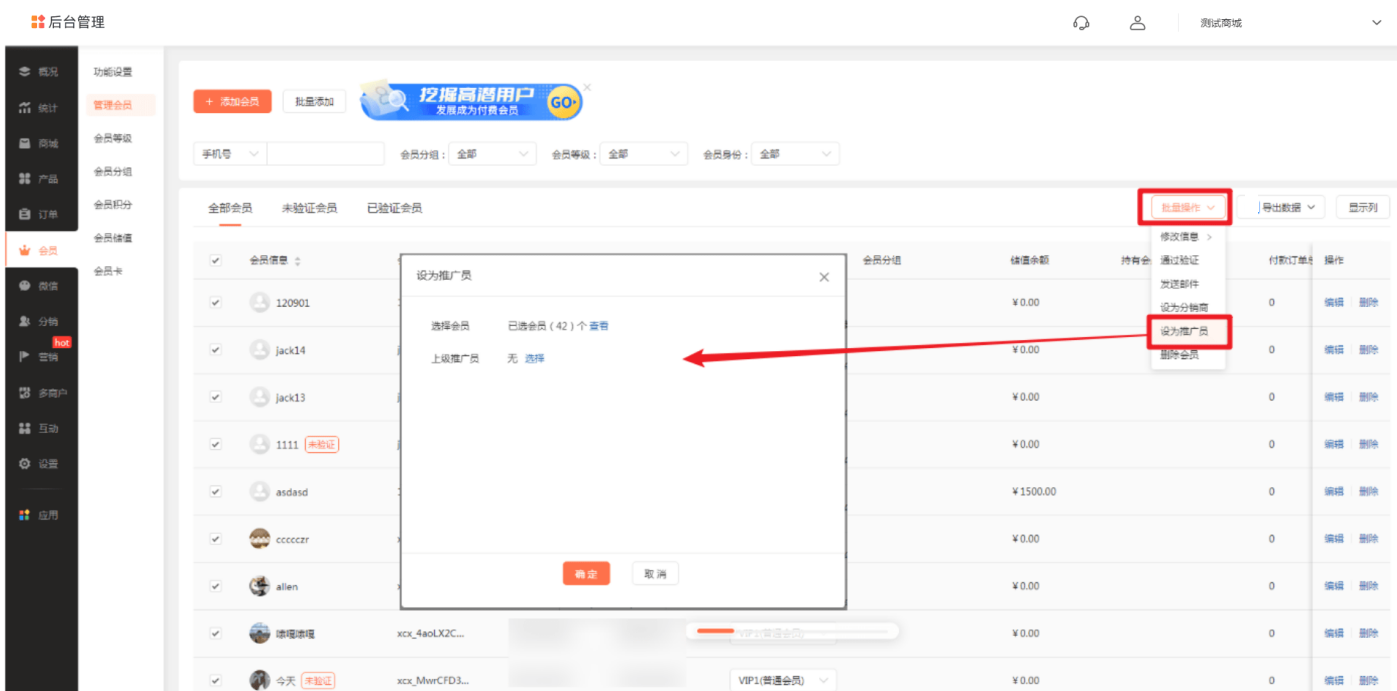1397x691 pixels.
Task: Open 应用 apps sidebar section
Action: click(x=39, y=515)
